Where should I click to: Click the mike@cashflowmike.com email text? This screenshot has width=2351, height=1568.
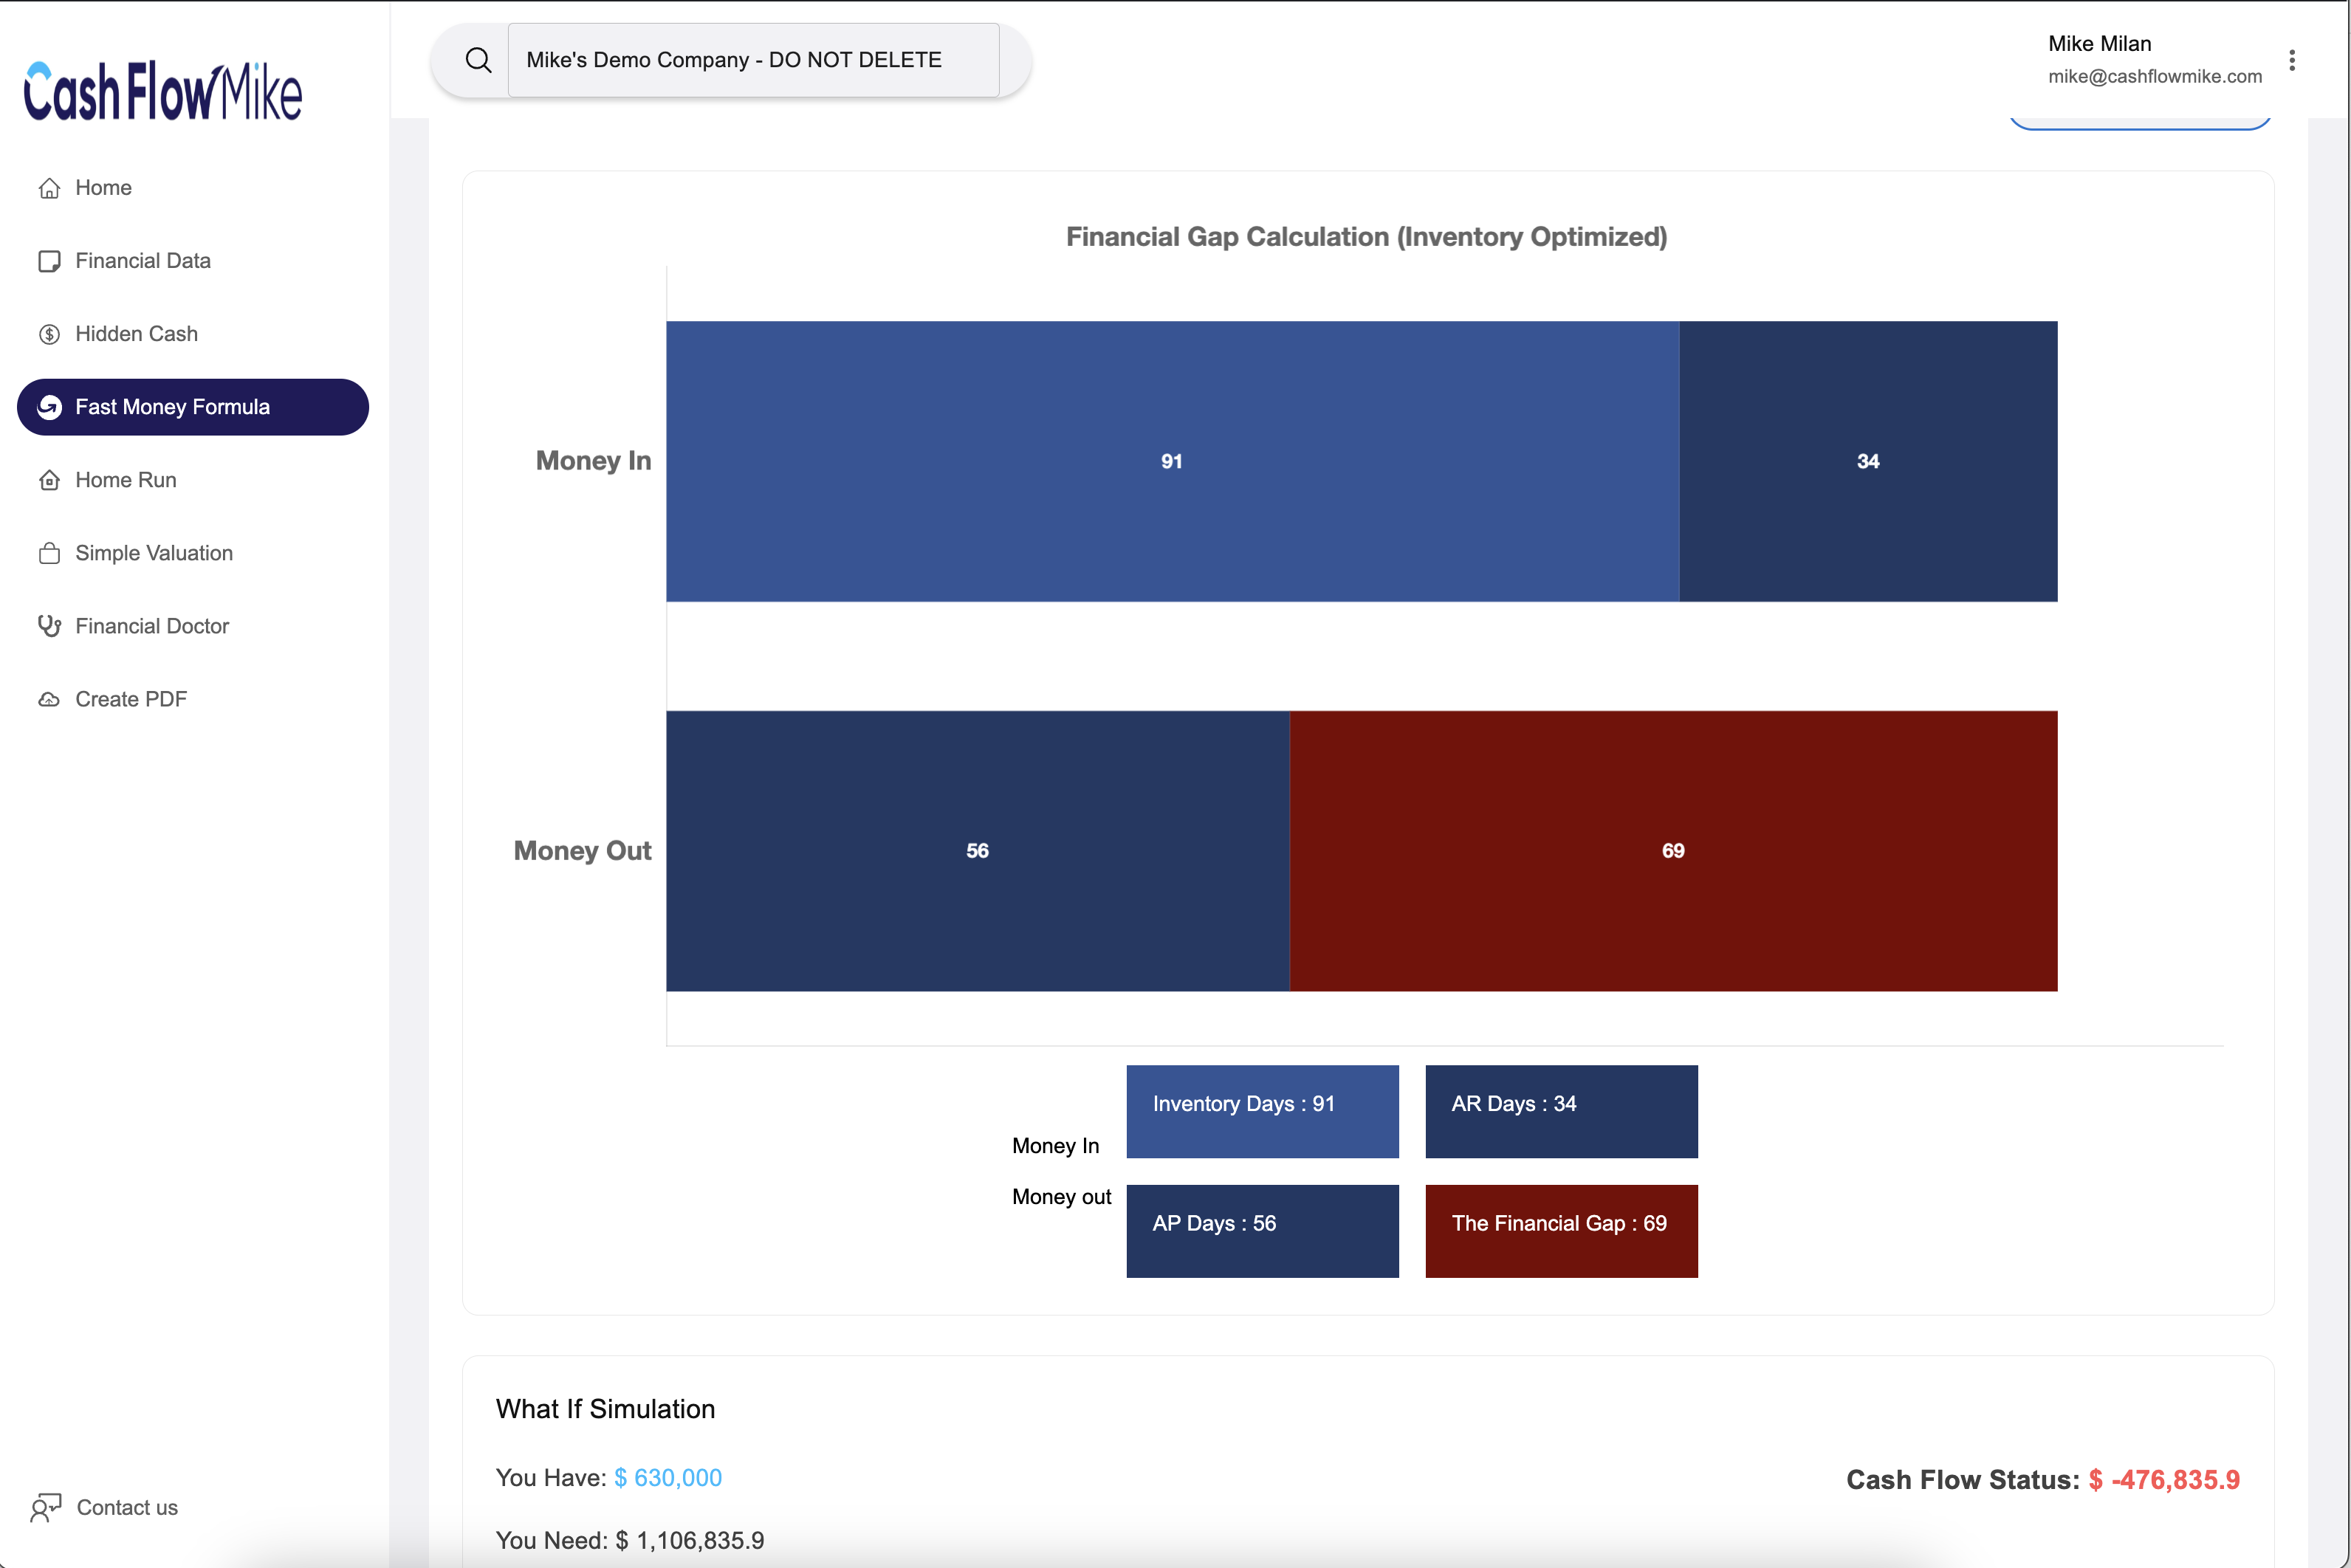tap(2155, 75)
